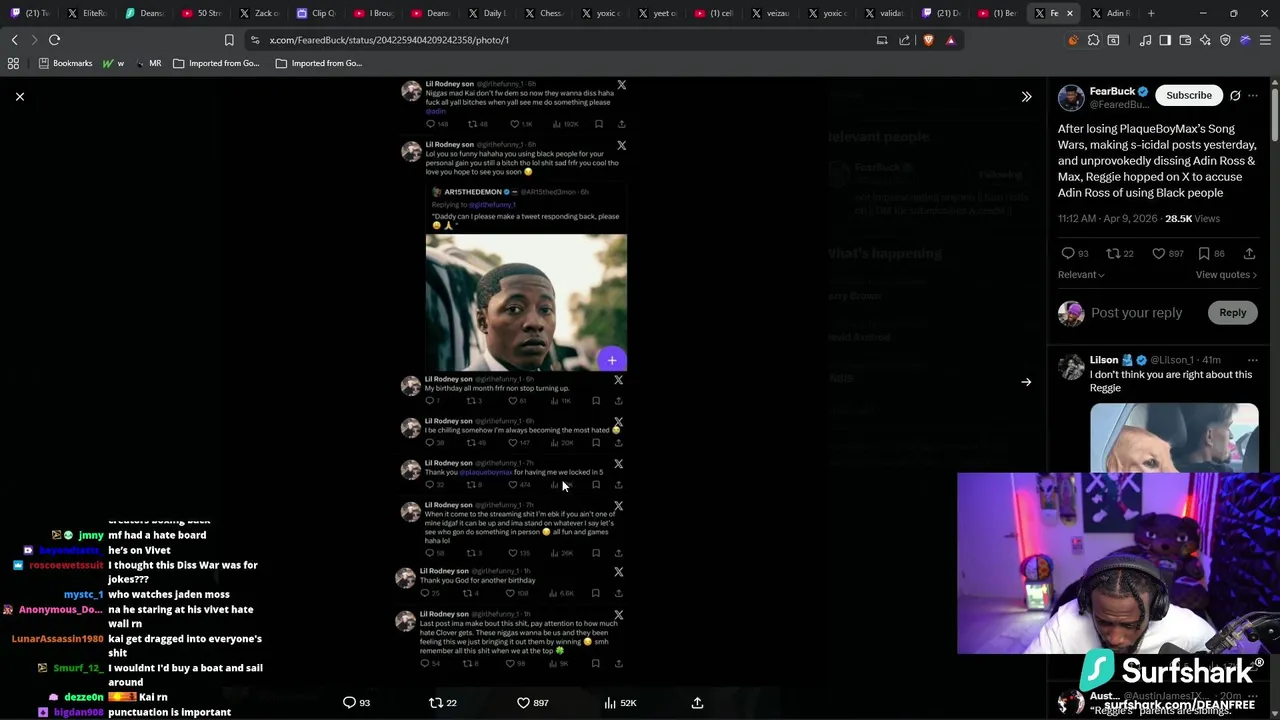This screenshot has height=720, width=1280.
Task: Share the photo using the bottom share icon
Action: point(697,703)
